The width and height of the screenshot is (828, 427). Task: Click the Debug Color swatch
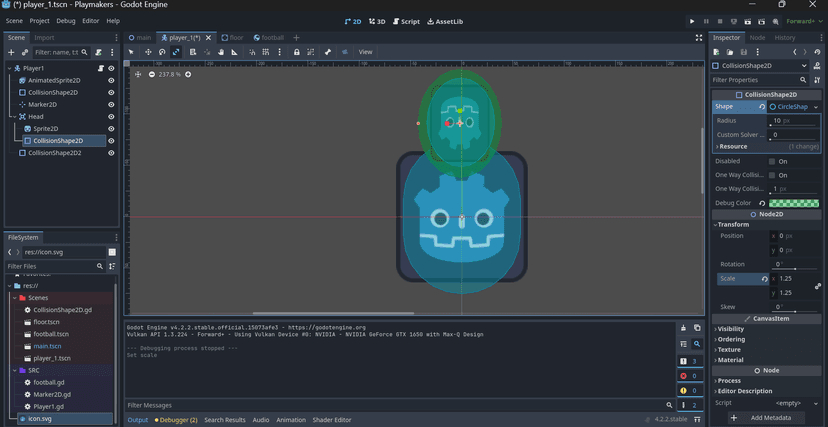pyautogui.click(x=794, y=203)
